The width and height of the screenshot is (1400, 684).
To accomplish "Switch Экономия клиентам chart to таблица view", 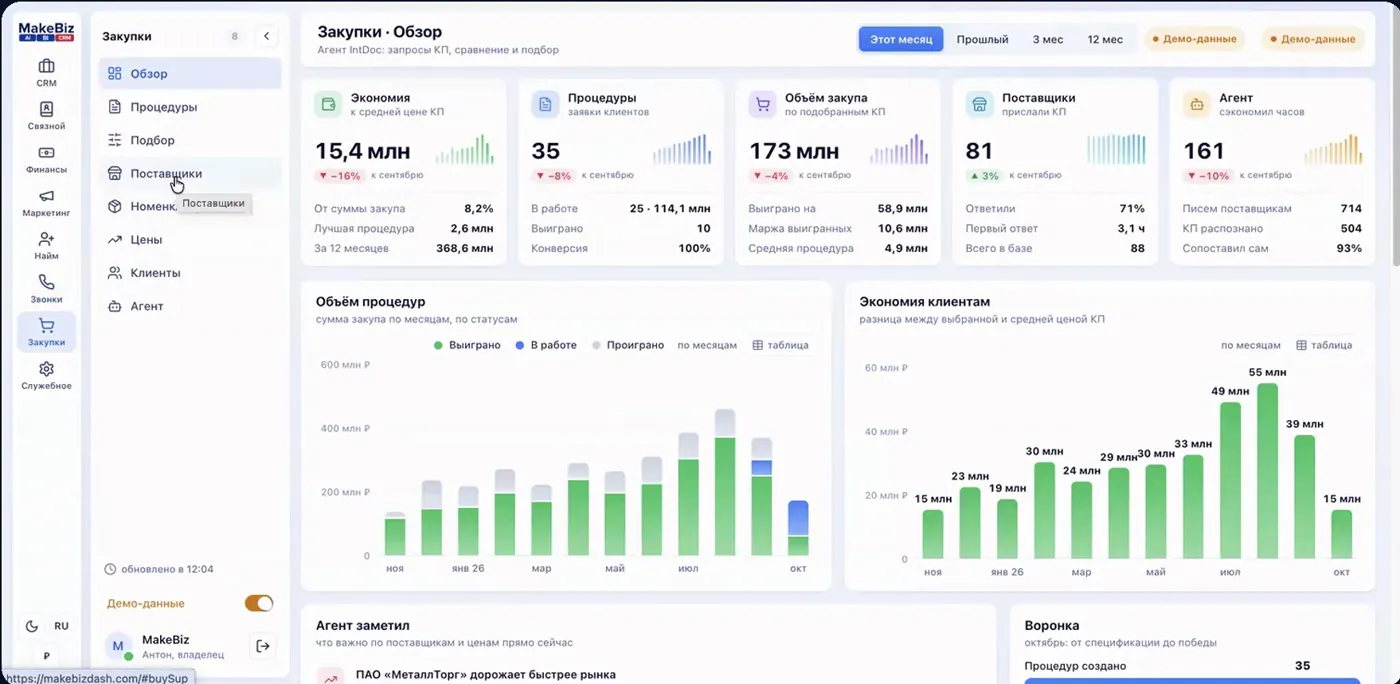I will (x=1324, y=345).
